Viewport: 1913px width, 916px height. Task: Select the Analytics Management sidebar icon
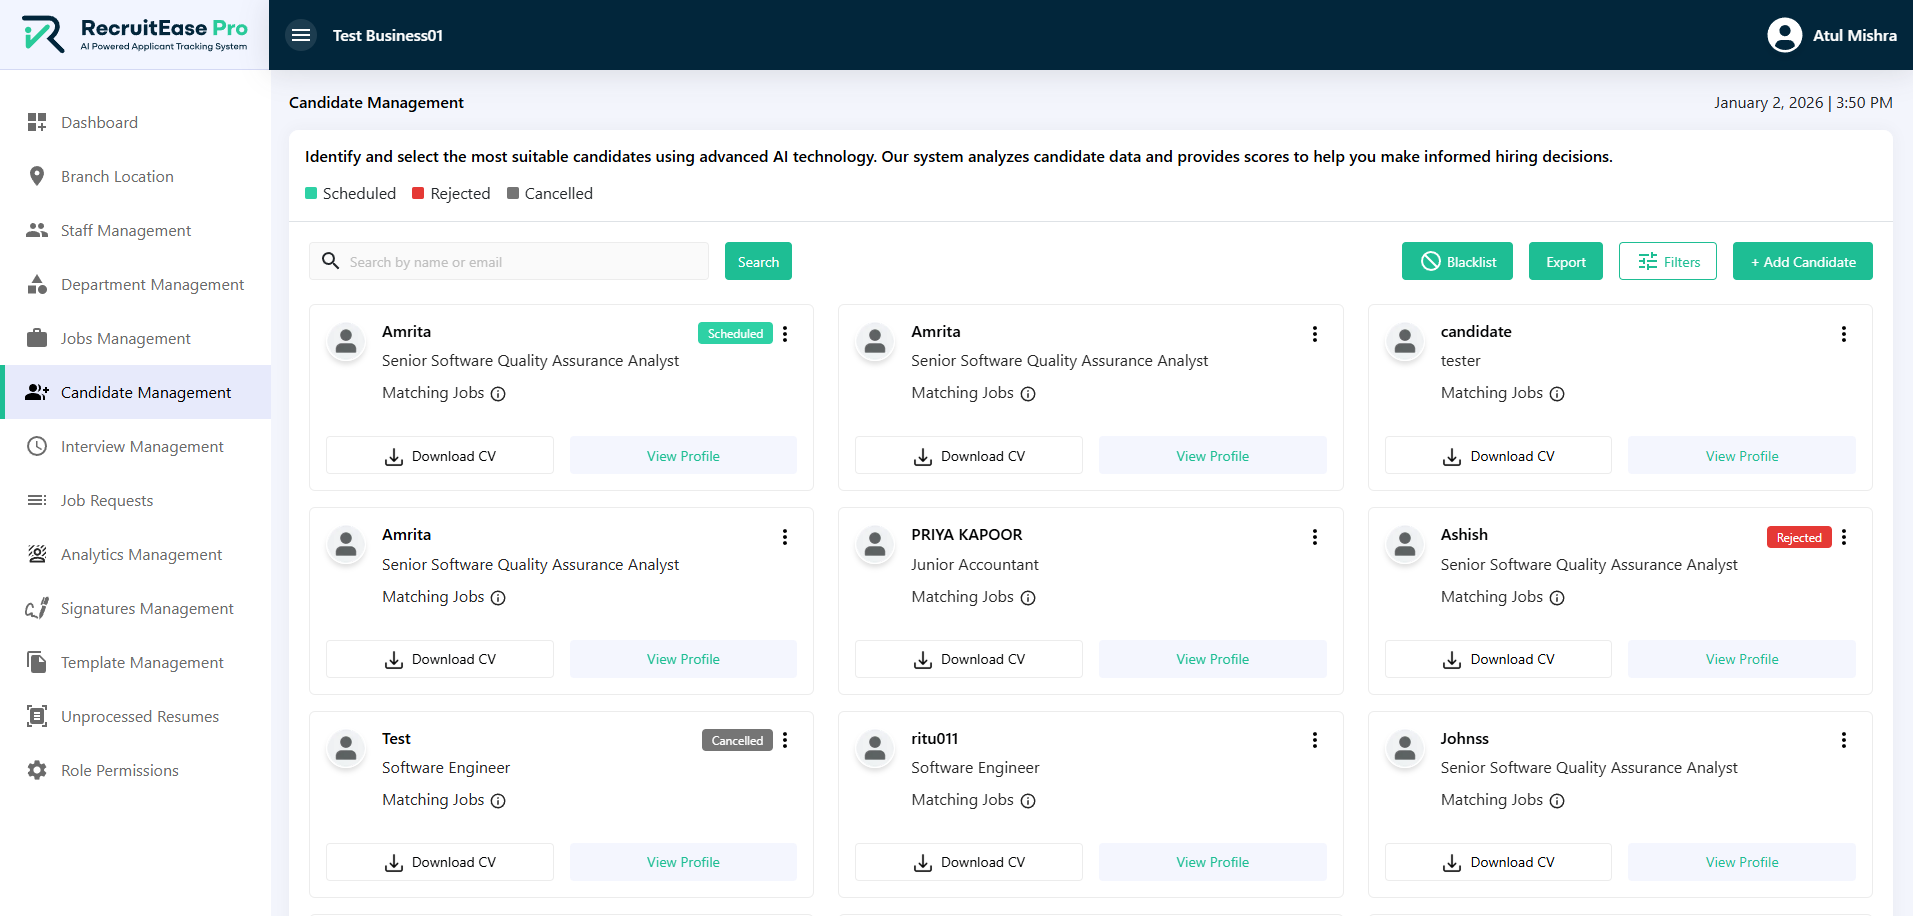click(37, 554)
